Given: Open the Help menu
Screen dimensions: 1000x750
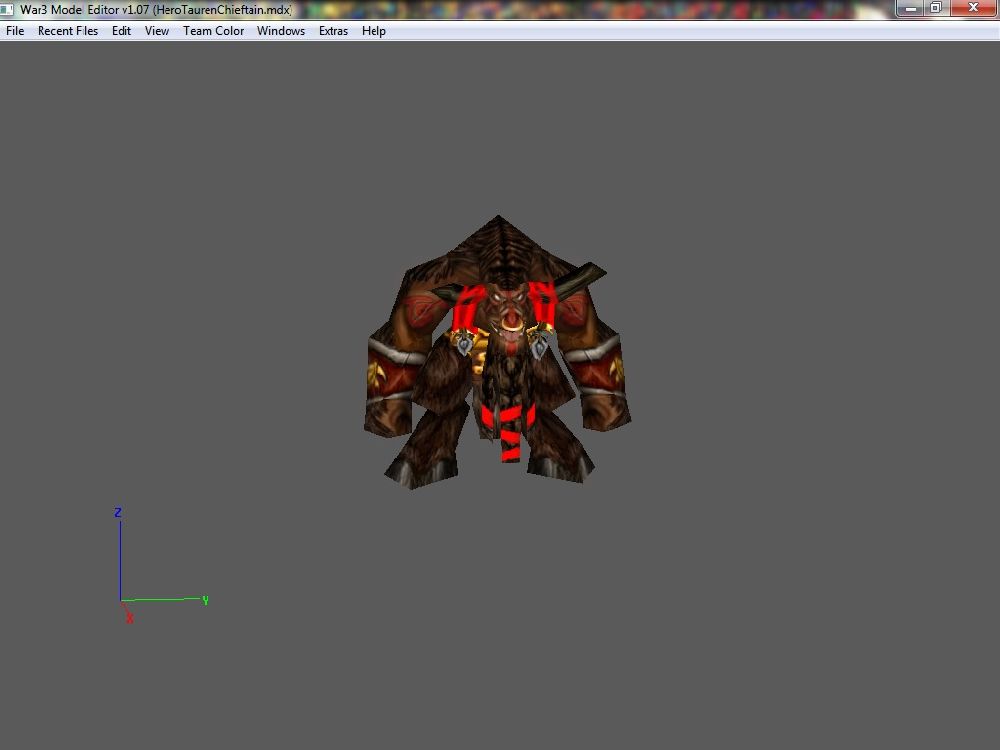Looking at the screenshot, I should coord(373,31).
